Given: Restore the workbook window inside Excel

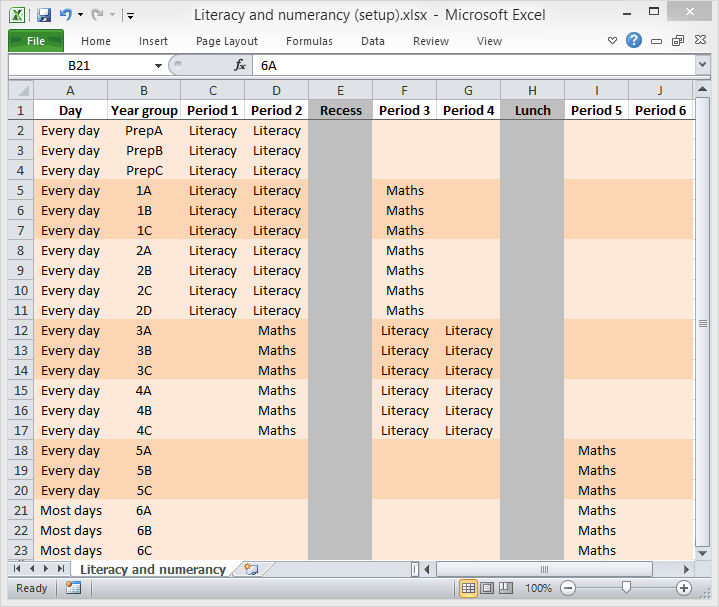Looking at the screenshot, I should [678, 41].
